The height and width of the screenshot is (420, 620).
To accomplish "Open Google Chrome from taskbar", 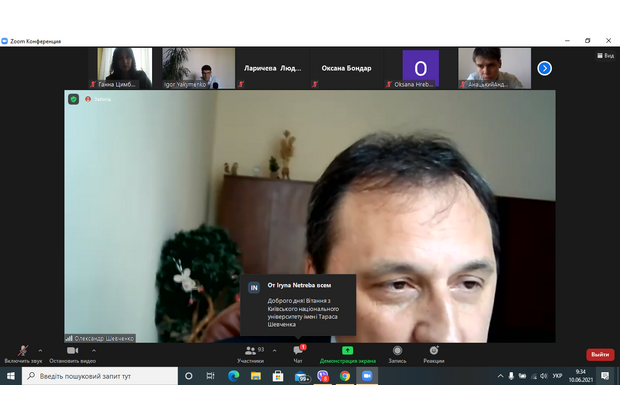I will (345, 376).
